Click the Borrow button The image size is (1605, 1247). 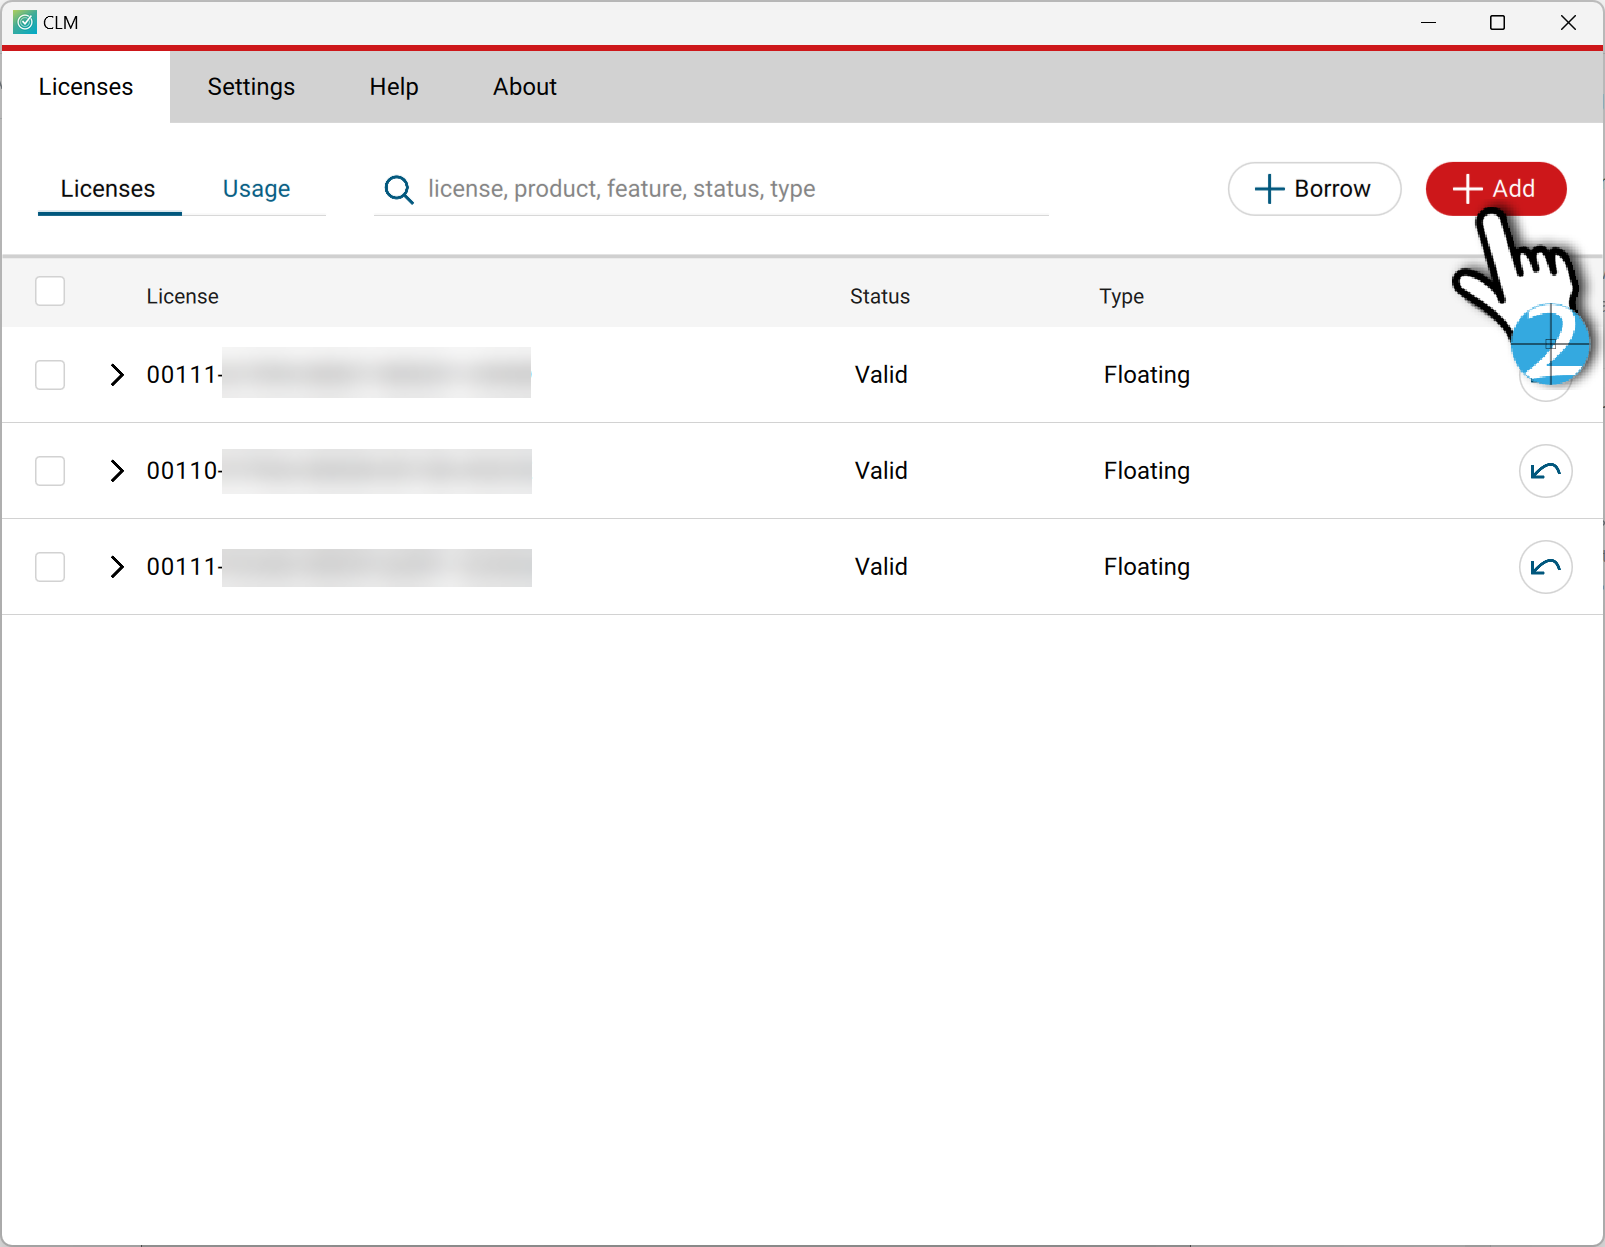pyautogui.click(x=1314, y=189)
